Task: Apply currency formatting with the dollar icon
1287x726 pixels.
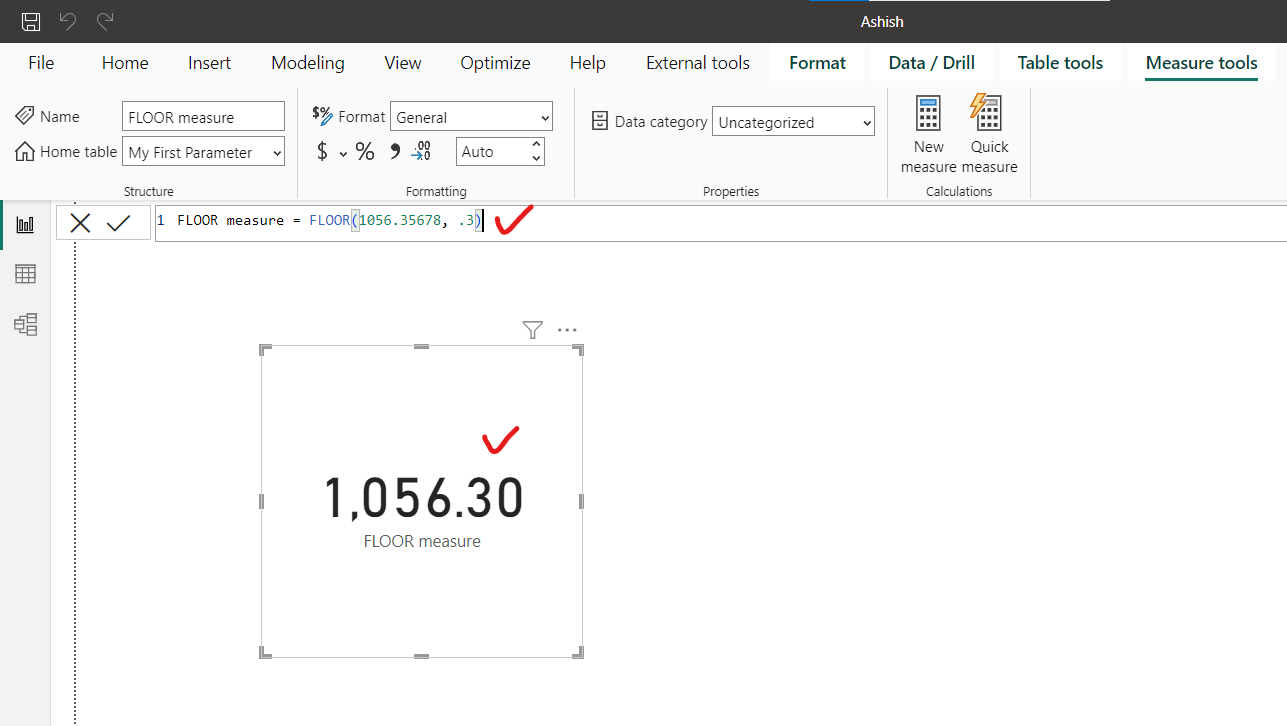Action: [320, 151]
